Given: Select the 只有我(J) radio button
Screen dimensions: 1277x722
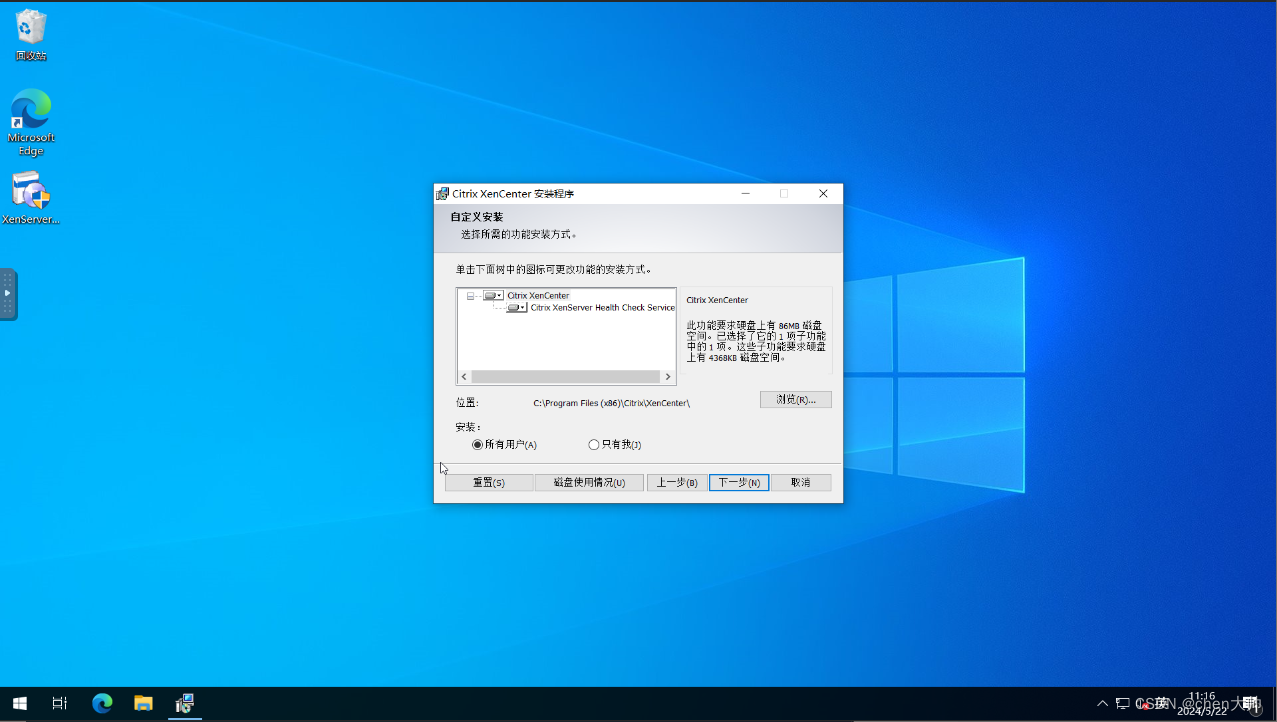Looking at the screenshot, I should 615,445.
